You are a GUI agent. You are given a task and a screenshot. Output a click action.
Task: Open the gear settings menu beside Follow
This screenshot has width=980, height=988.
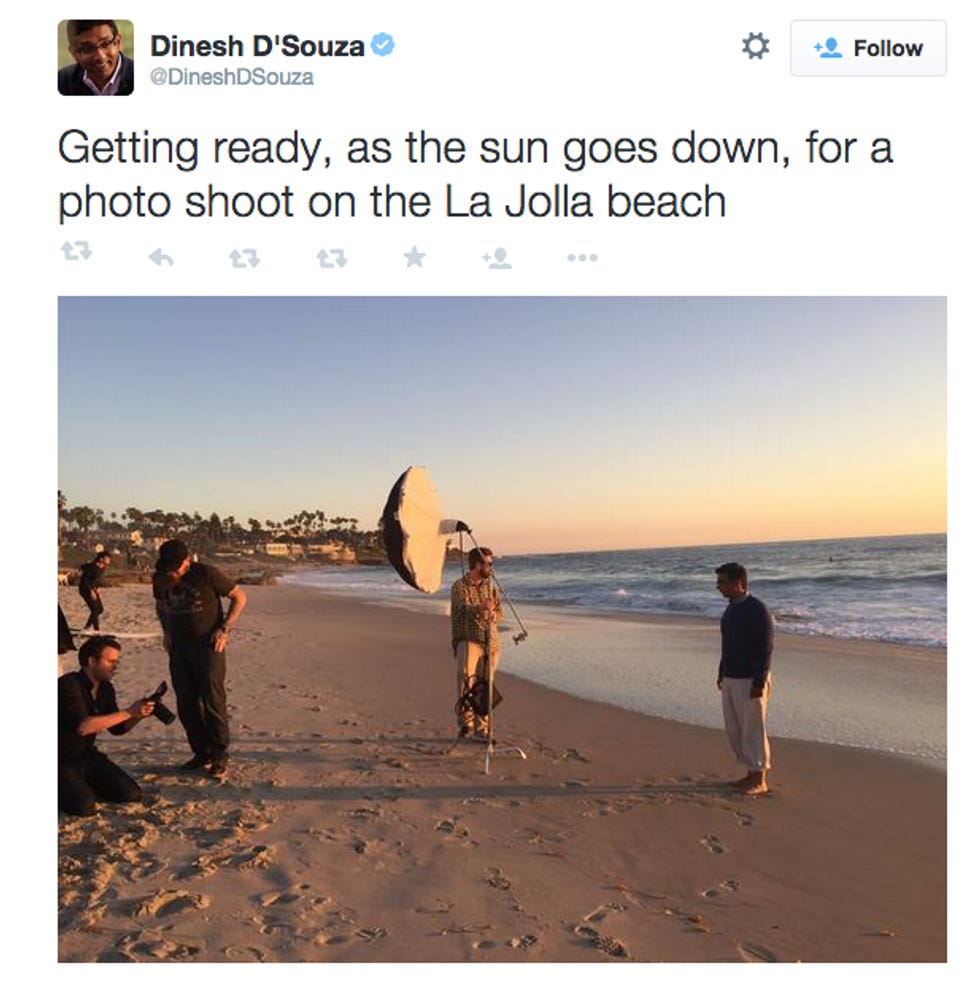tap(756, 46)
